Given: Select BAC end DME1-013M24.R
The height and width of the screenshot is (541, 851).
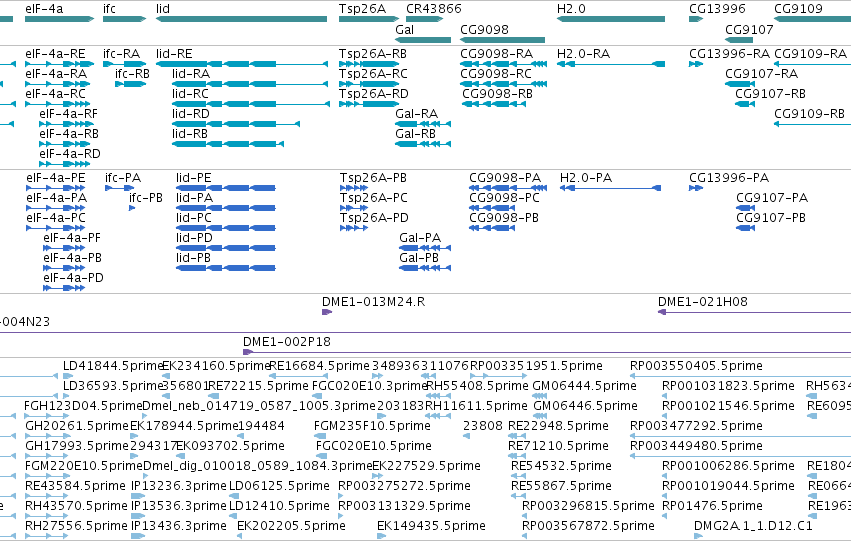Looking at the screenshot, I should [x=373, y=302].
